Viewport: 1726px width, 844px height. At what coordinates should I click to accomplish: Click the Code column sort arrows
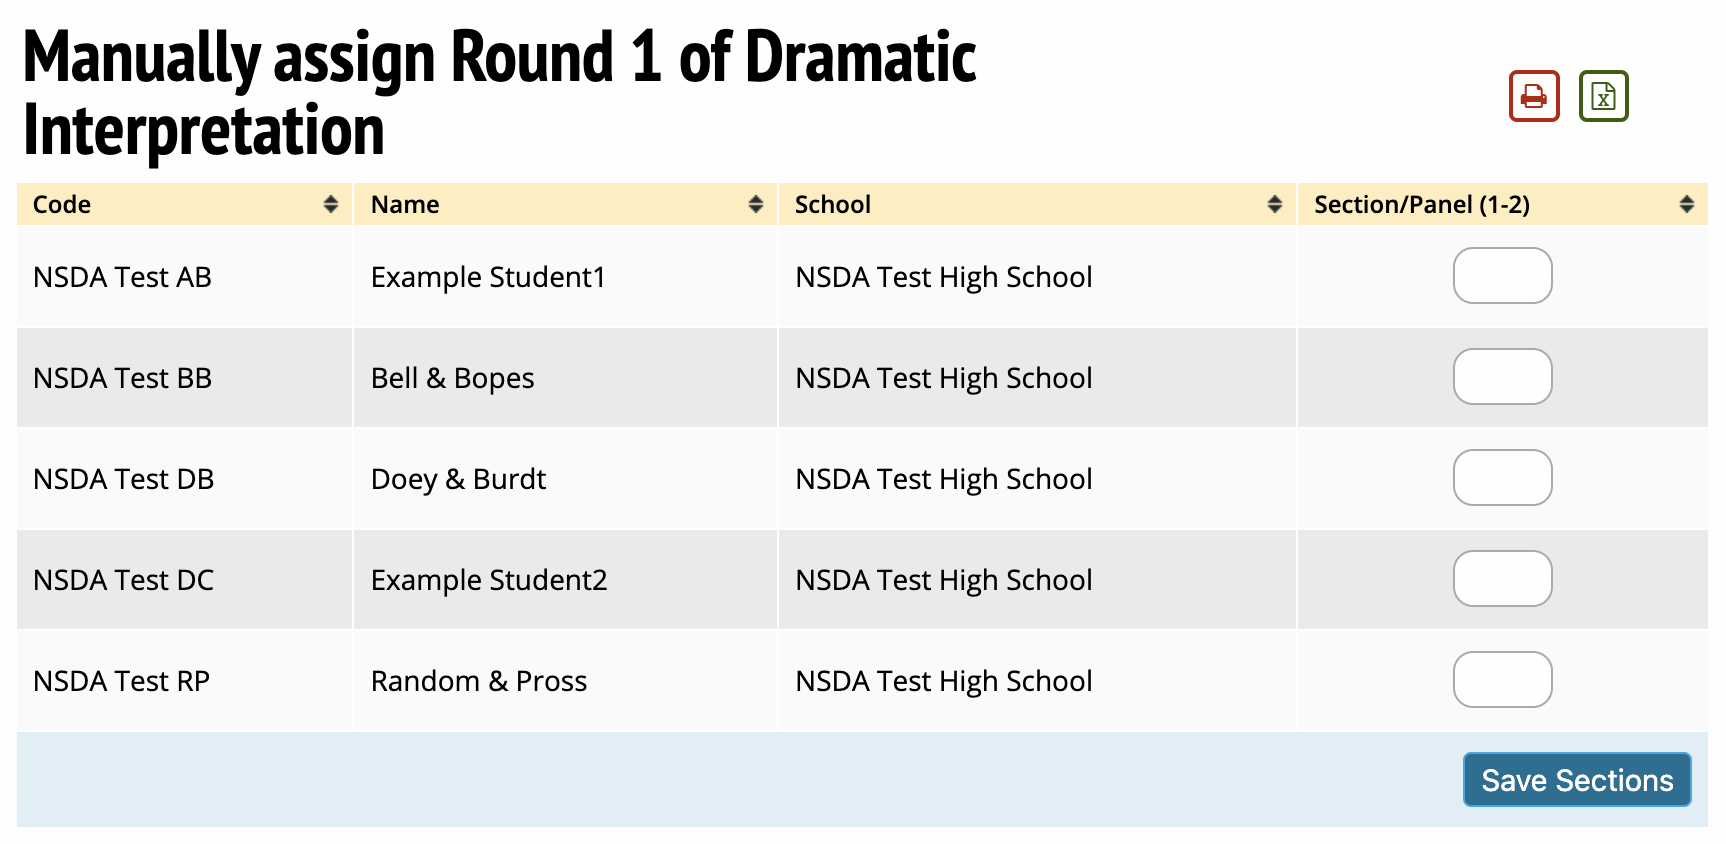pyautogui.click(x=331, y=205)
